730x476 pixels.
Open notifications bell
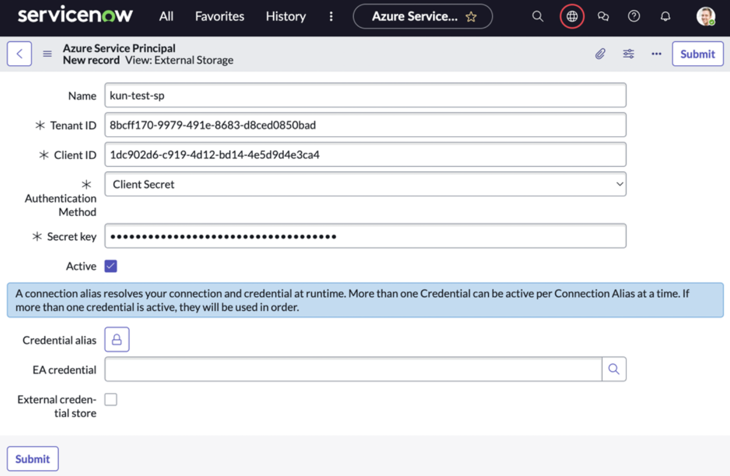[665, 16]
